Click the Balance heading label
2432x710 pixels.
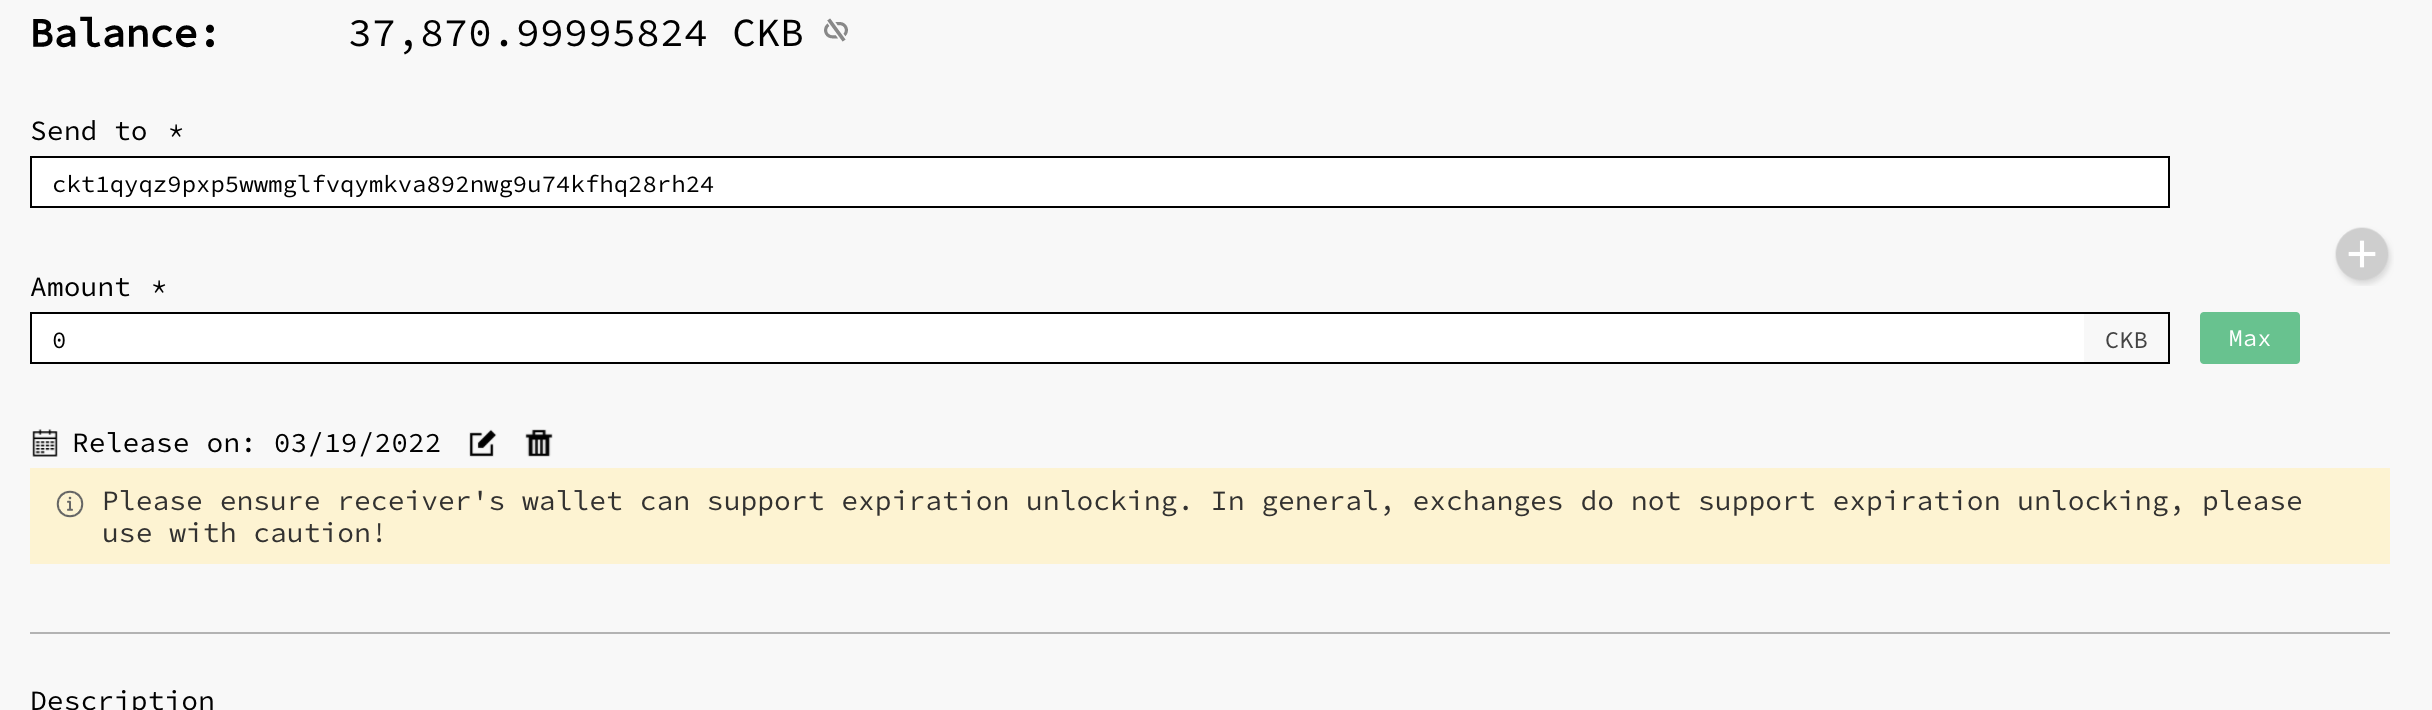click(125, 34)
